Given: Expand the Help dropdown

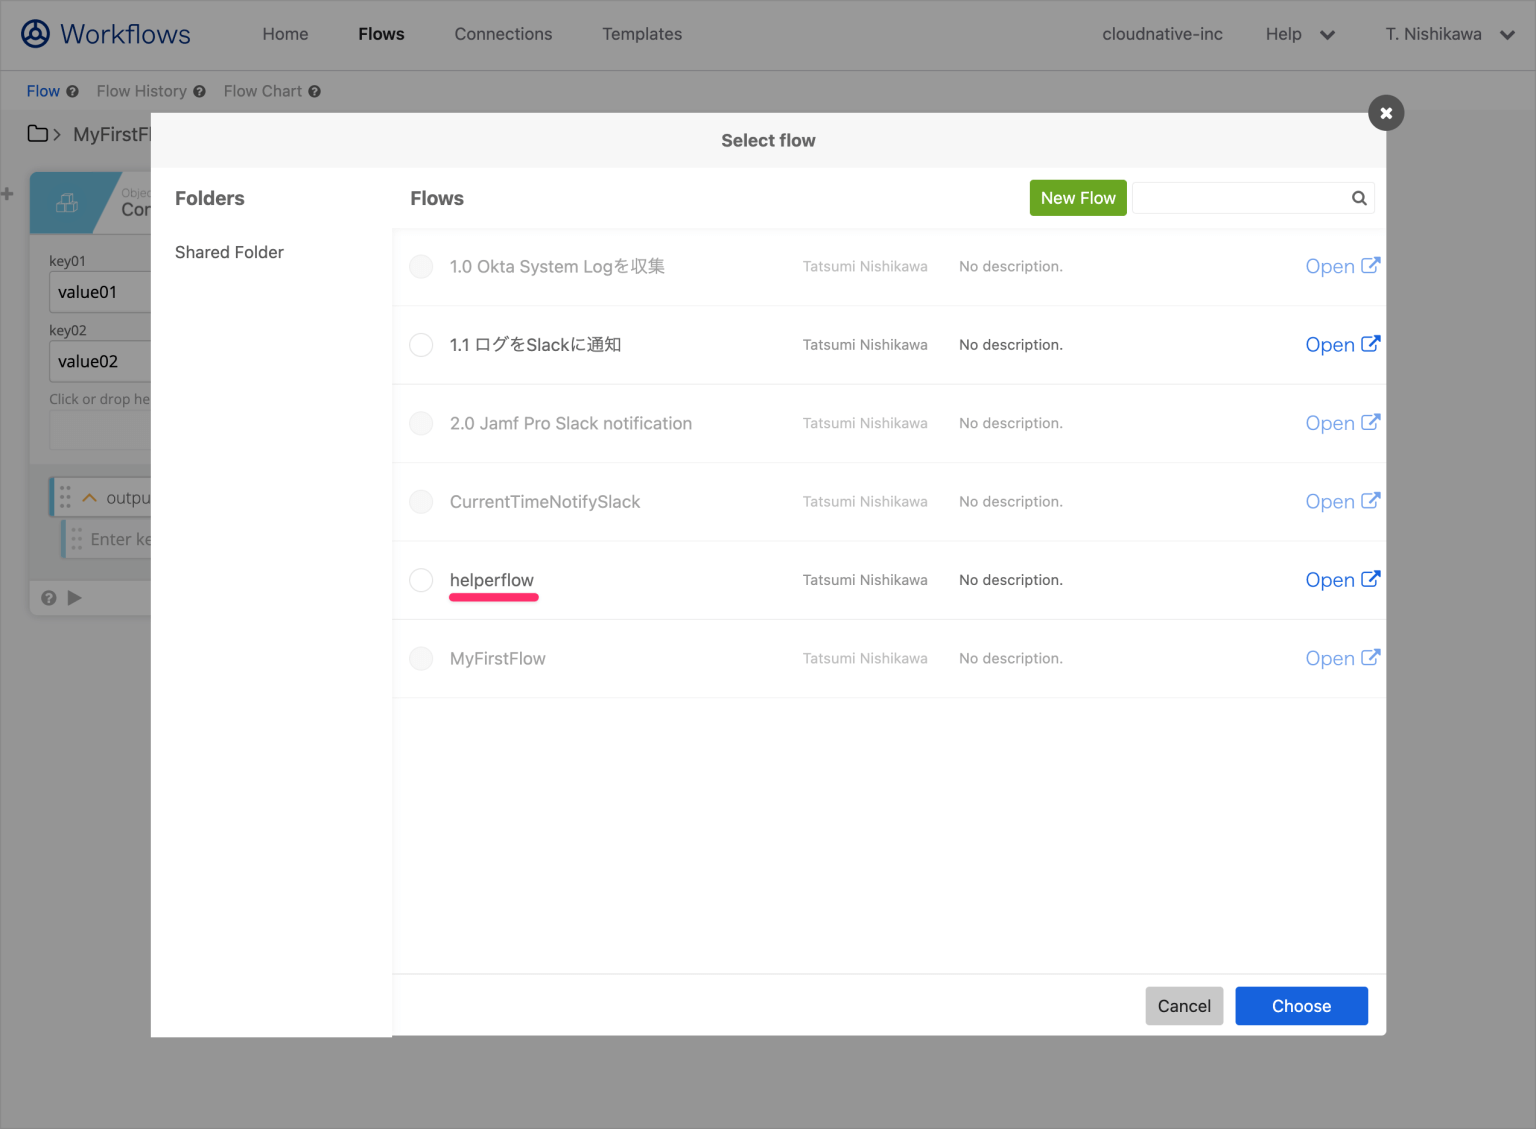Looking at the screenshot, I should click(1300, 33).
